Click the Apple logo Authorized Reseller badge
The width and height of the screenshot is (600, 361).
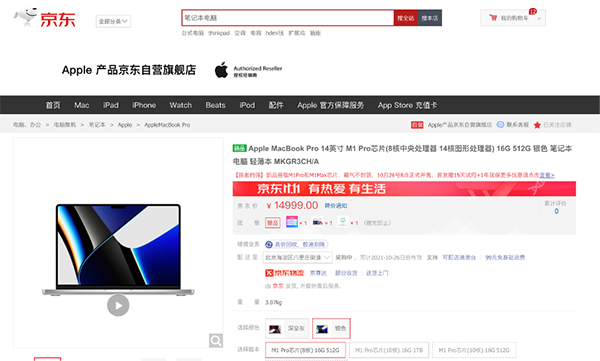pyautogui.click(x=248, y=70)
